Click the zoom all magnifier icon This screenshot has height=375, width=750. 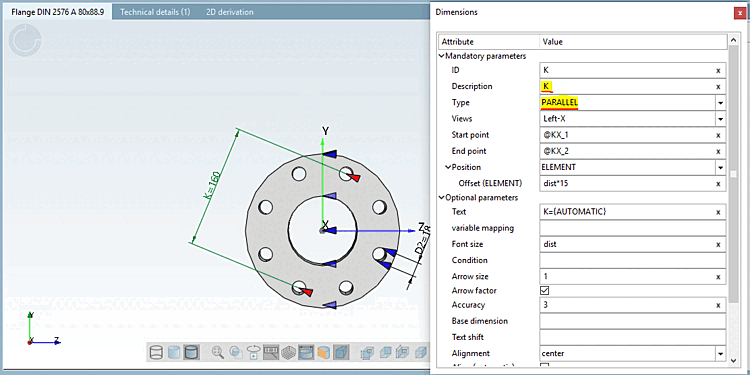218,353
